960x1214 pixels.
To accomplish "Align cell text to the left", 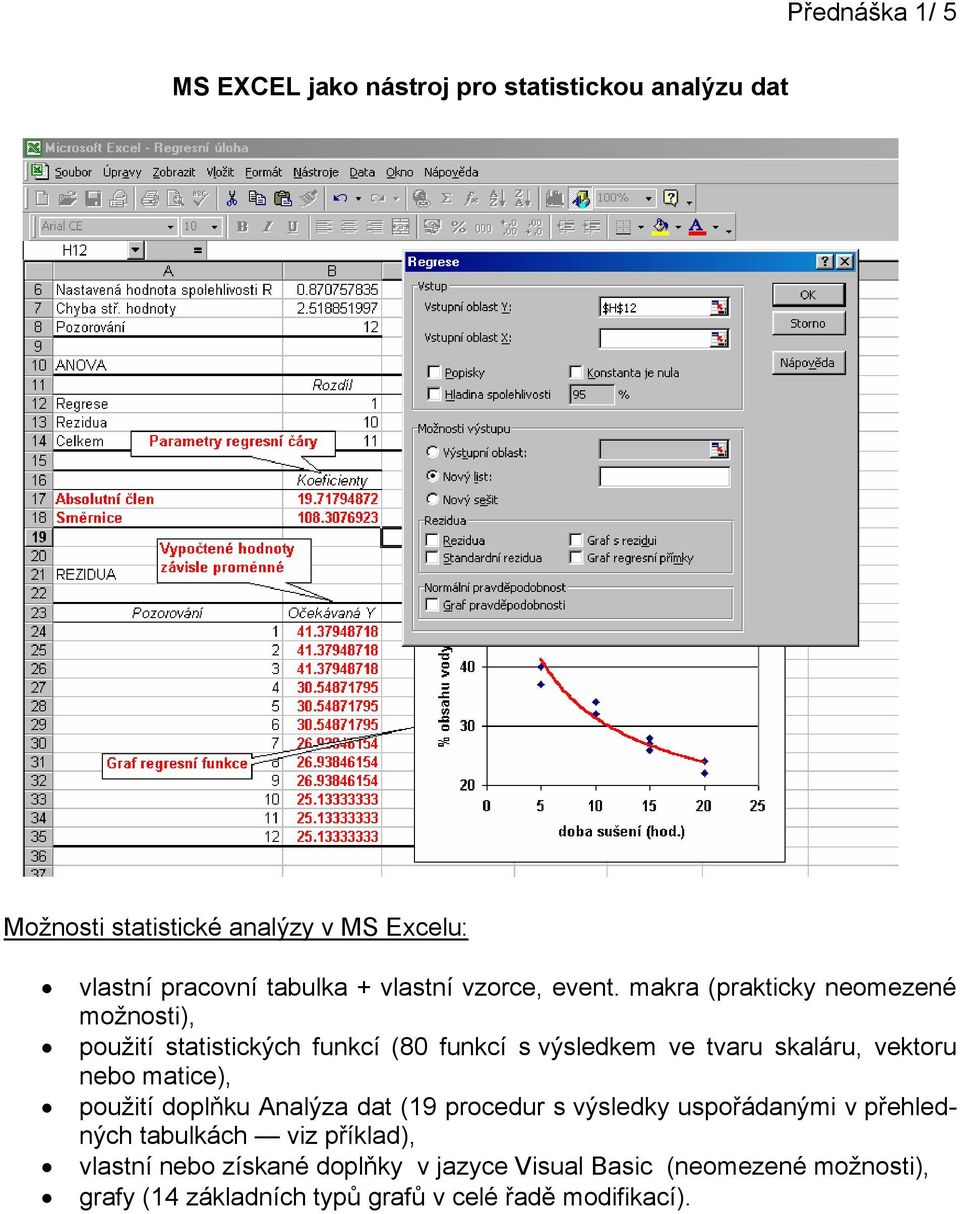I will click(x=324, y=227).
